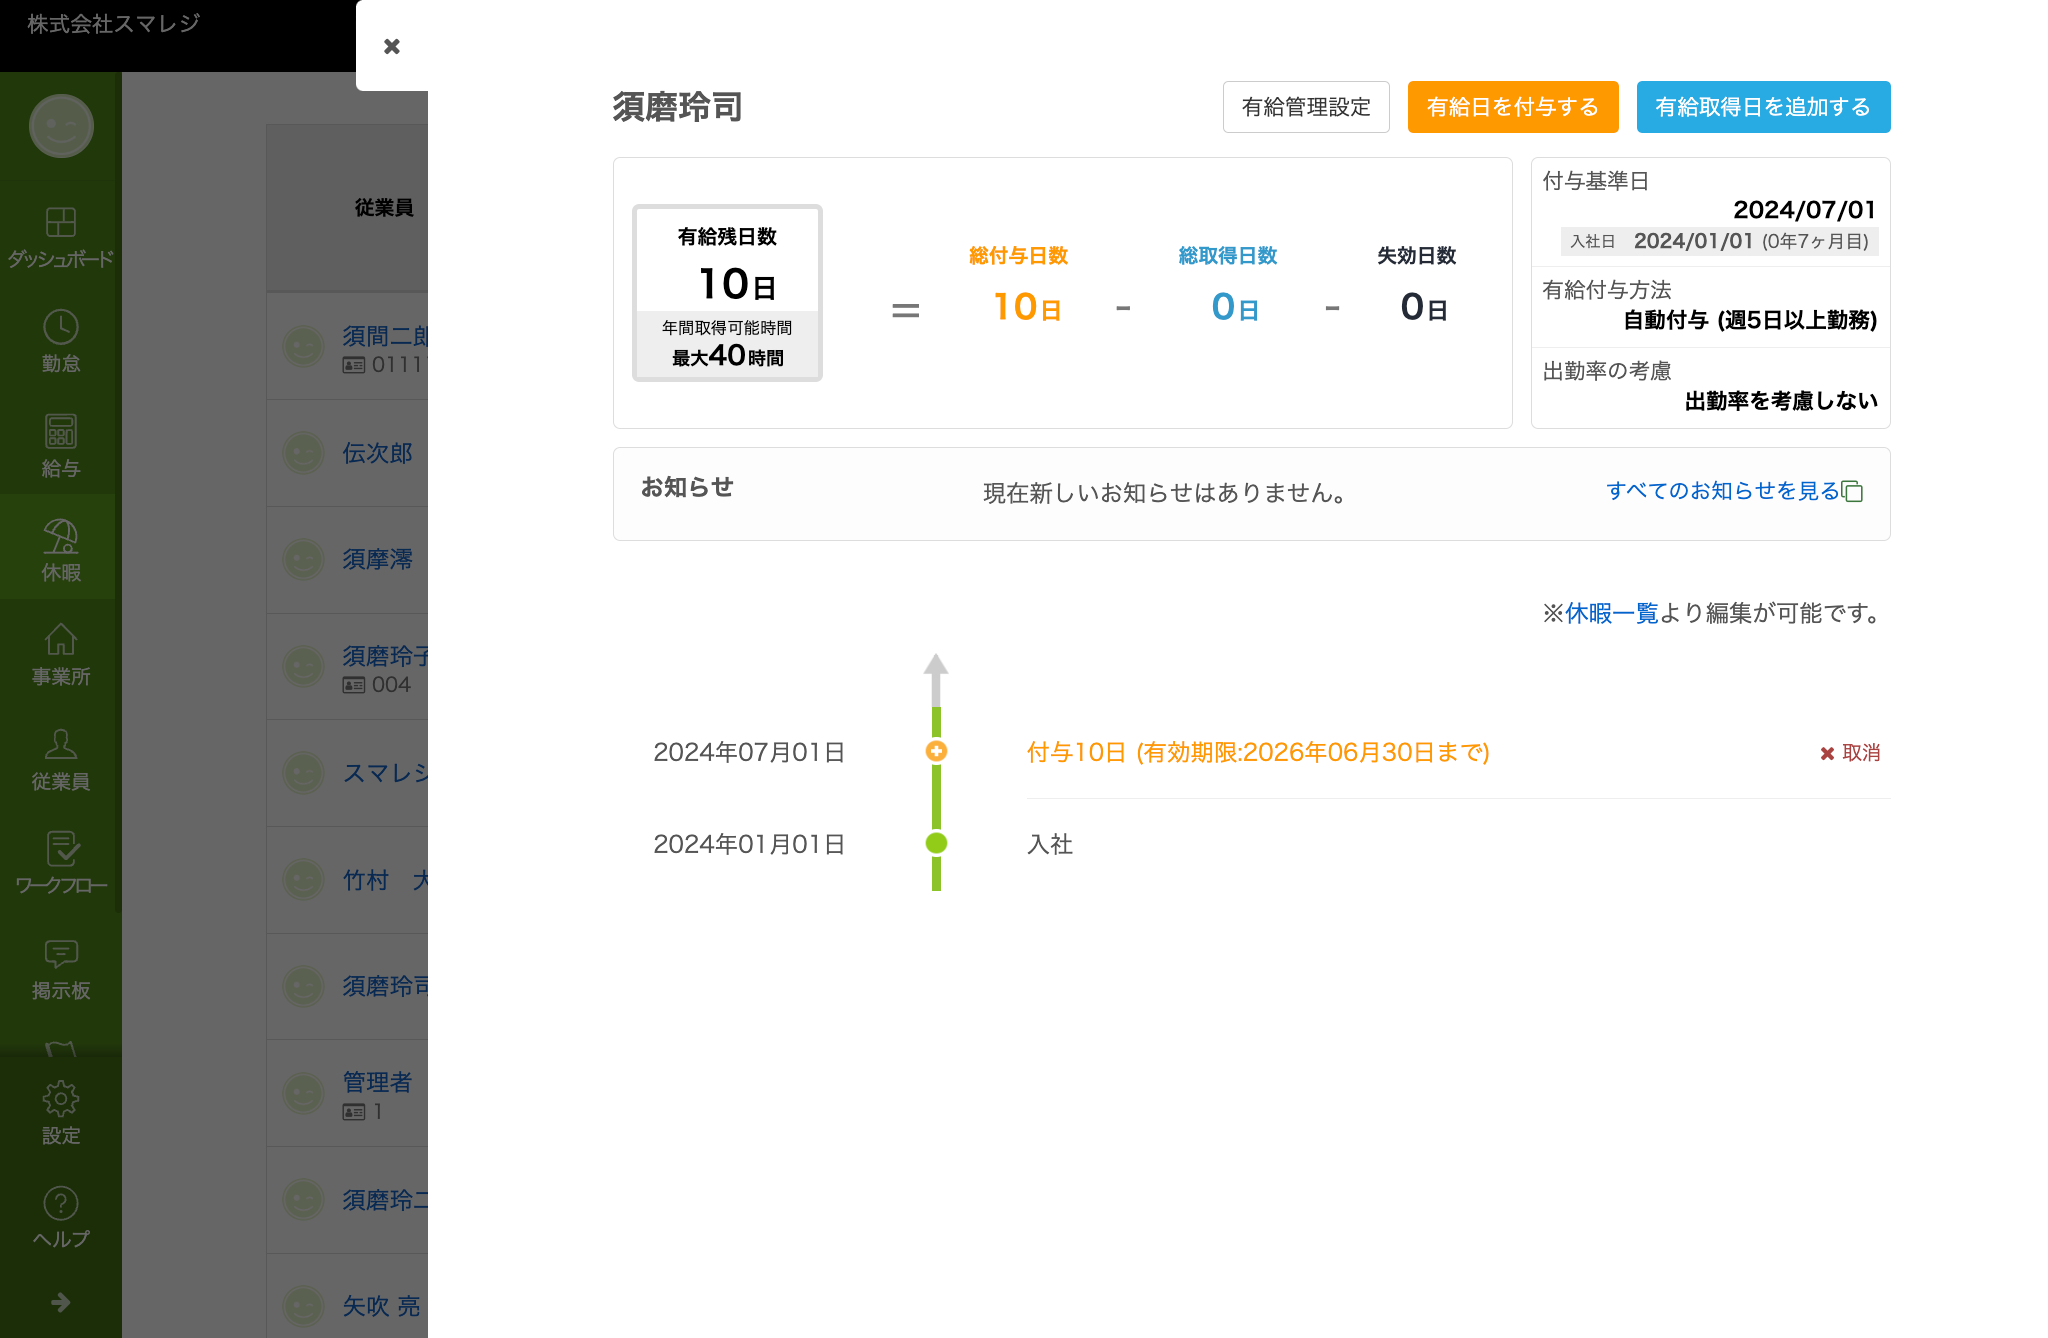
Task: Click the 2024年01月01日 timeline date
Action: (x=749, y=844)
